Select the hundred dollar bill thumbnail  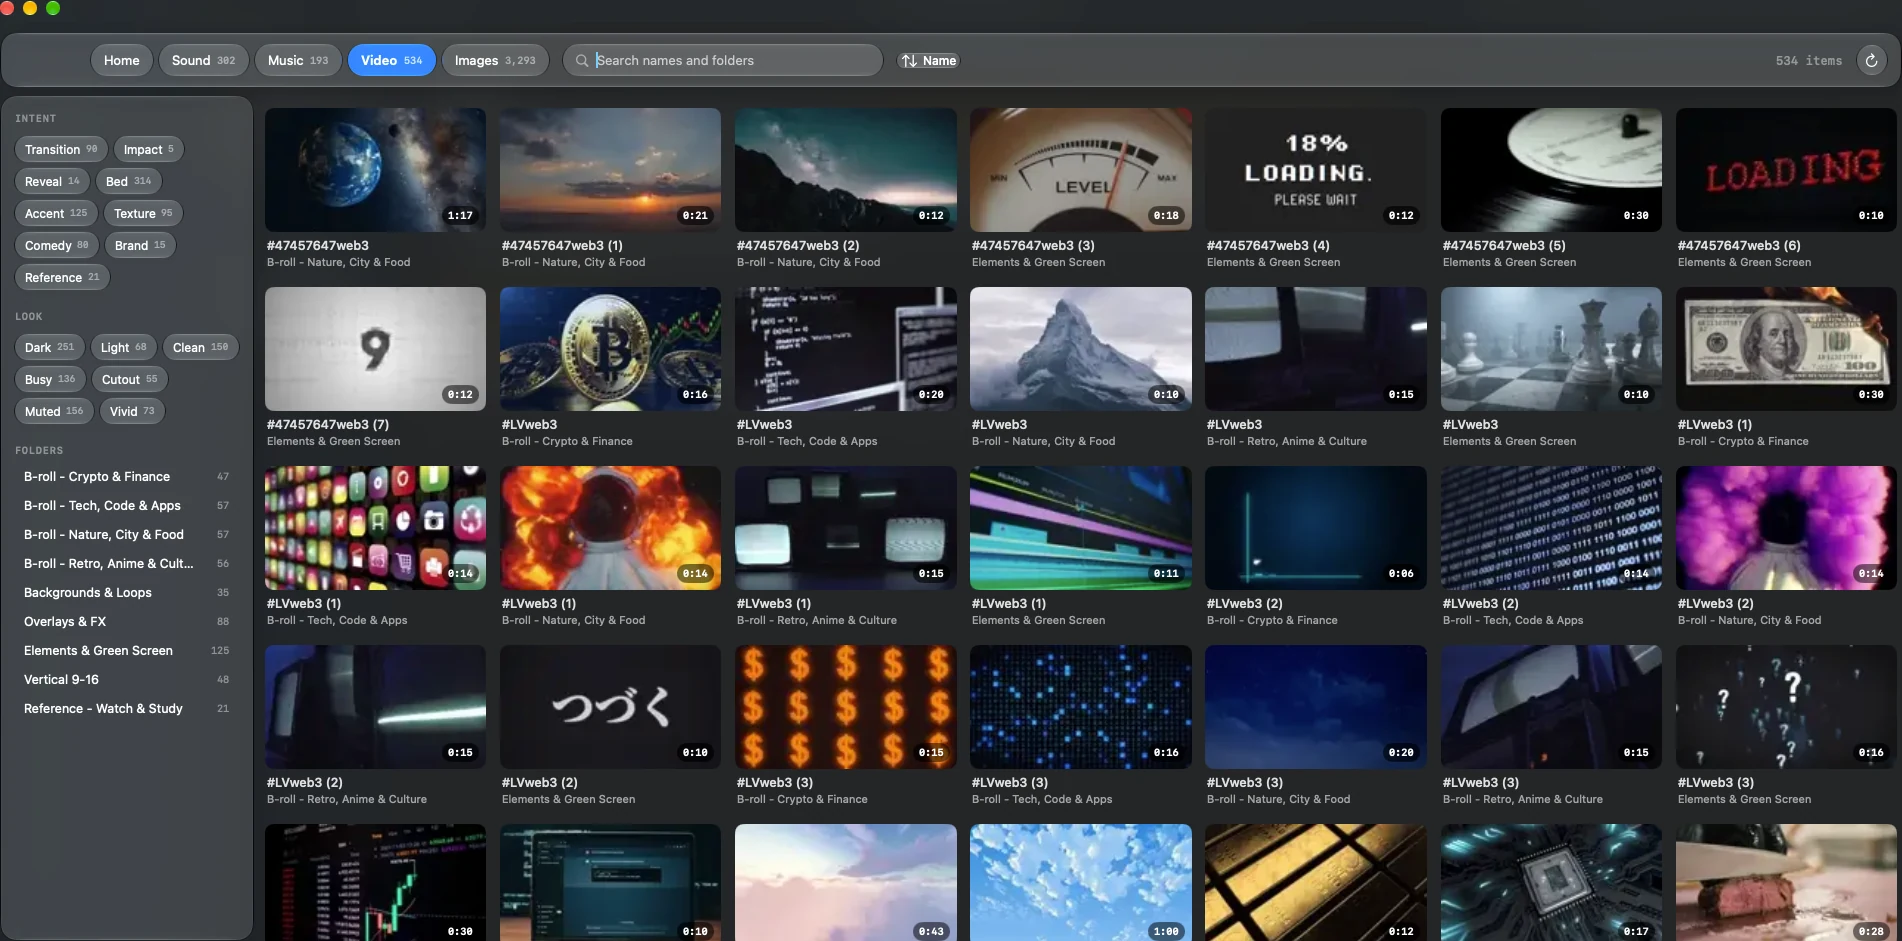[x=1786, y=349]
